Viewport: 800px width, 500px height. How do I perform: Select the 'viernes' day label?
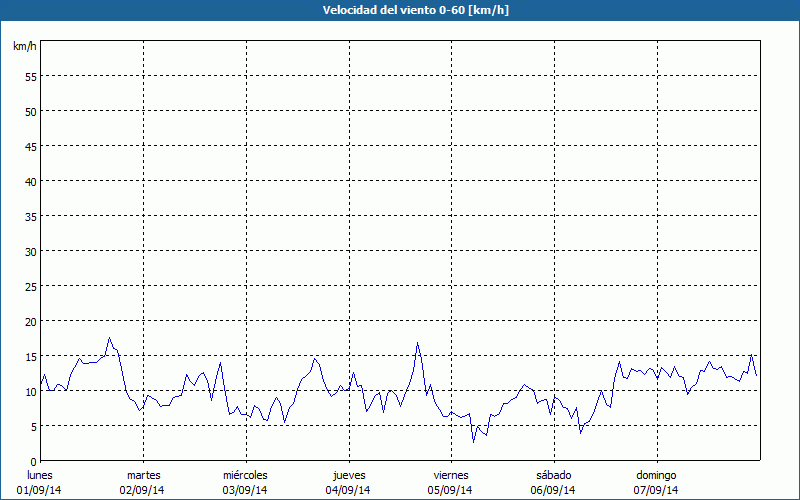[450, 475]
